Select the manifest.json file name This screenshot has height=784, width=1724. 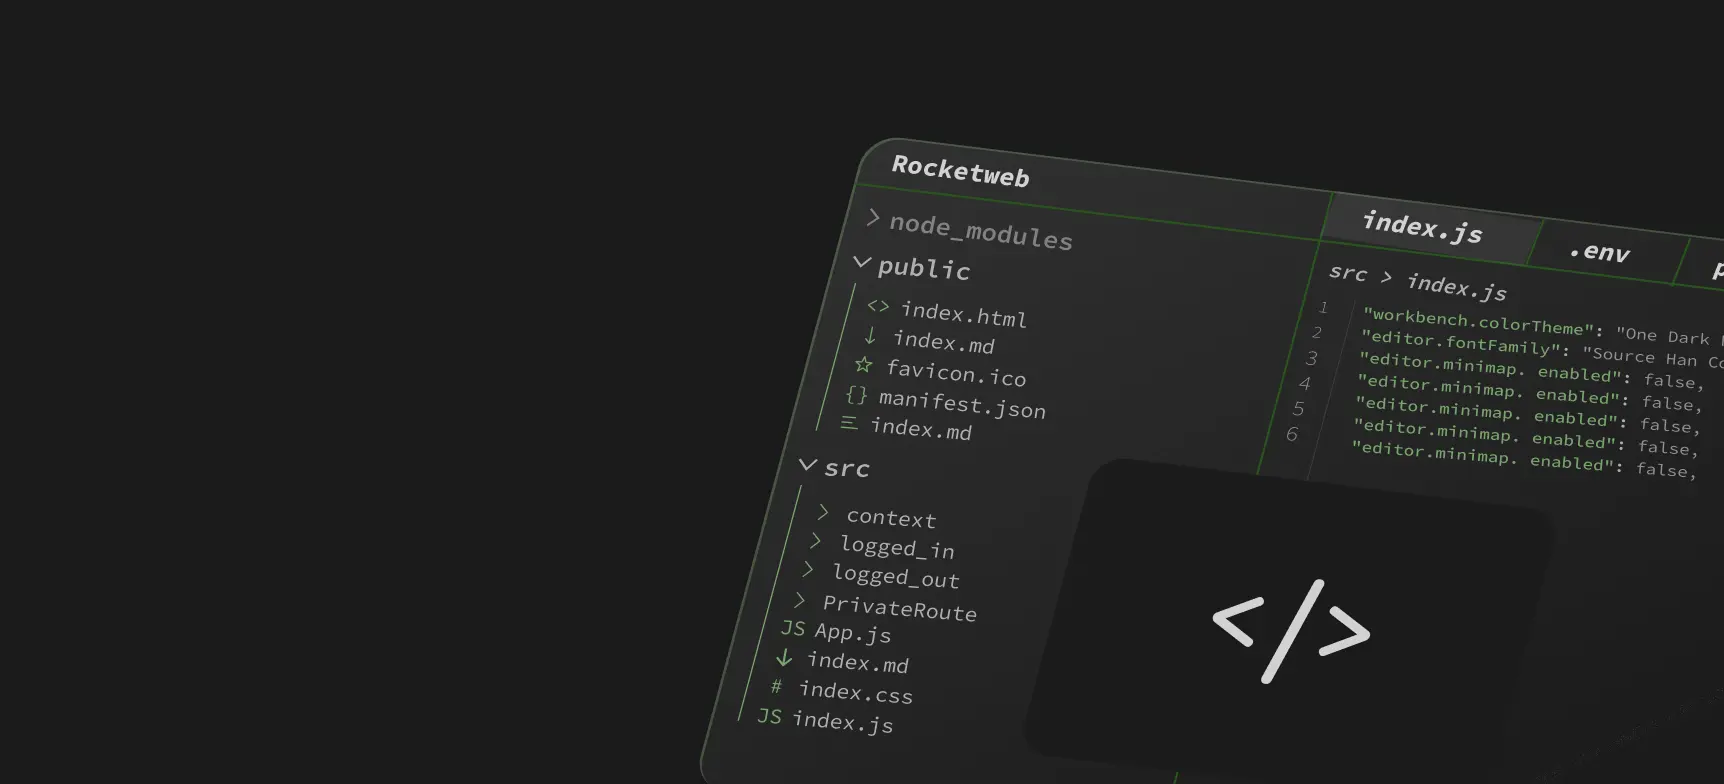click(962, 404)
